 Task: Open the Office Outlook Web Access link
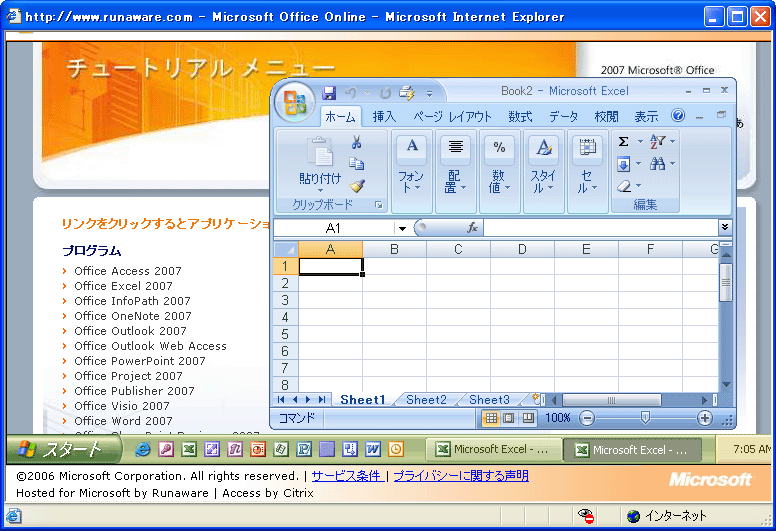150,346
